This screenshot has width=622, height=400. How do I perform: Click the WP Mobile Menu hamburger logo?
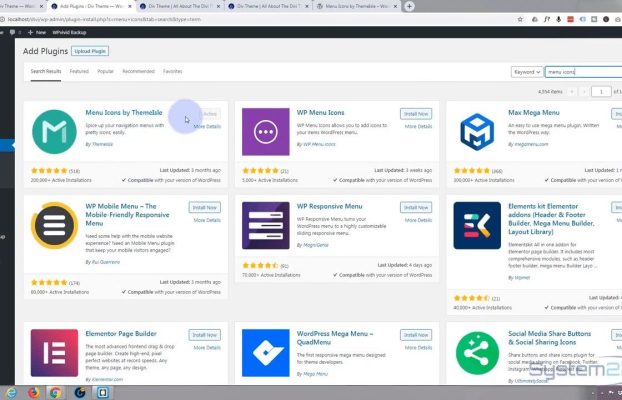tap(54, 225)
